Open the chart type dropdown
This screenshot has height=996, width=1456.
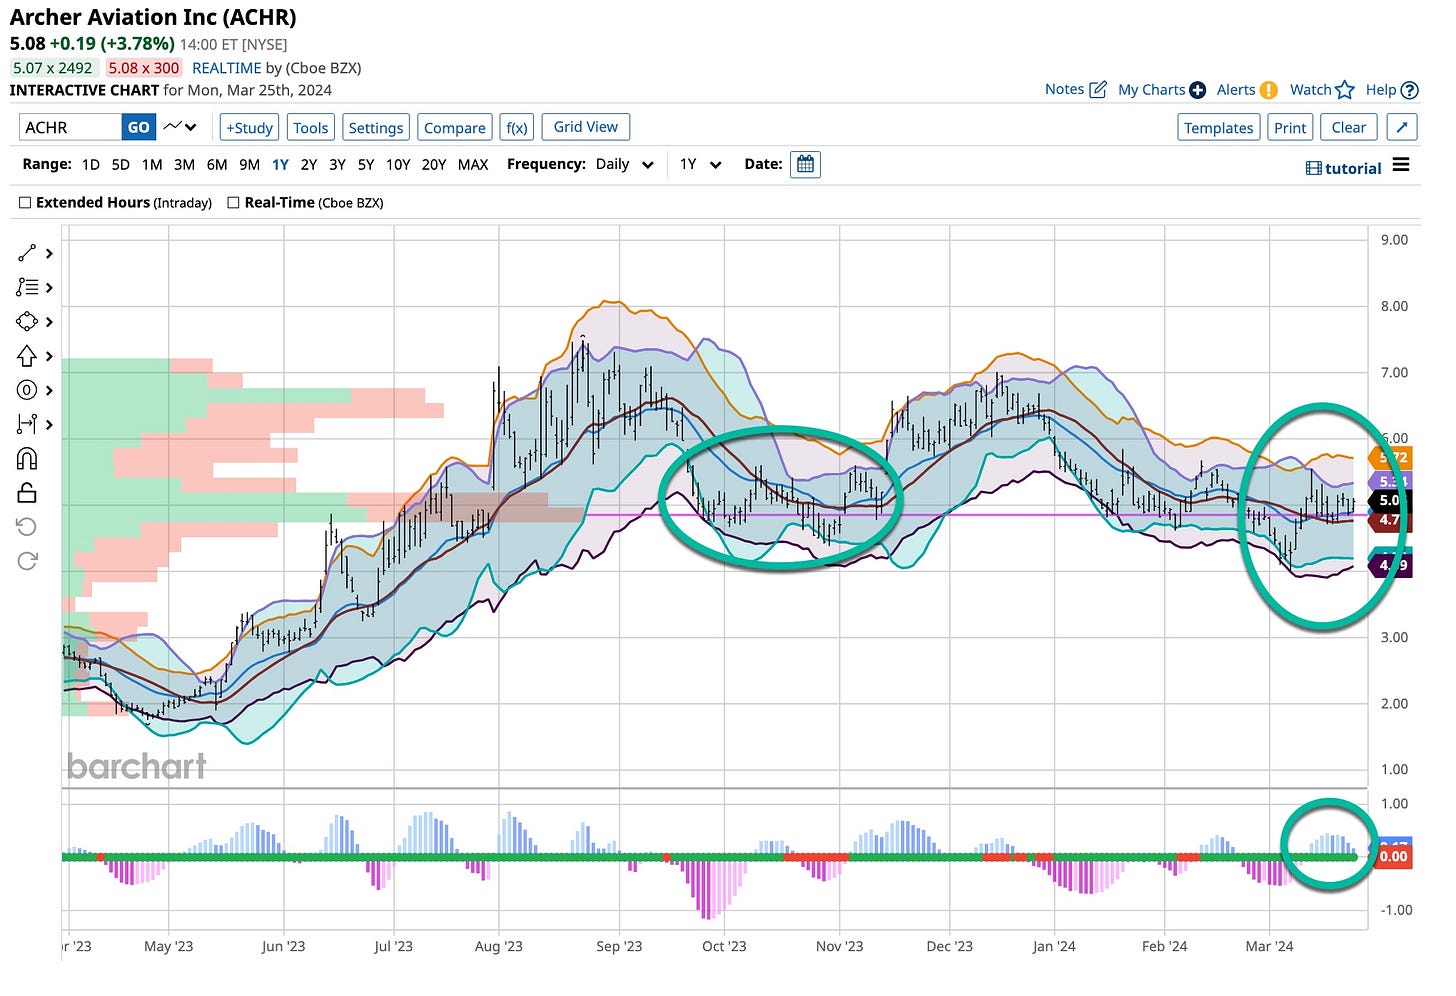pyautogui.click(x=180, y=127)
